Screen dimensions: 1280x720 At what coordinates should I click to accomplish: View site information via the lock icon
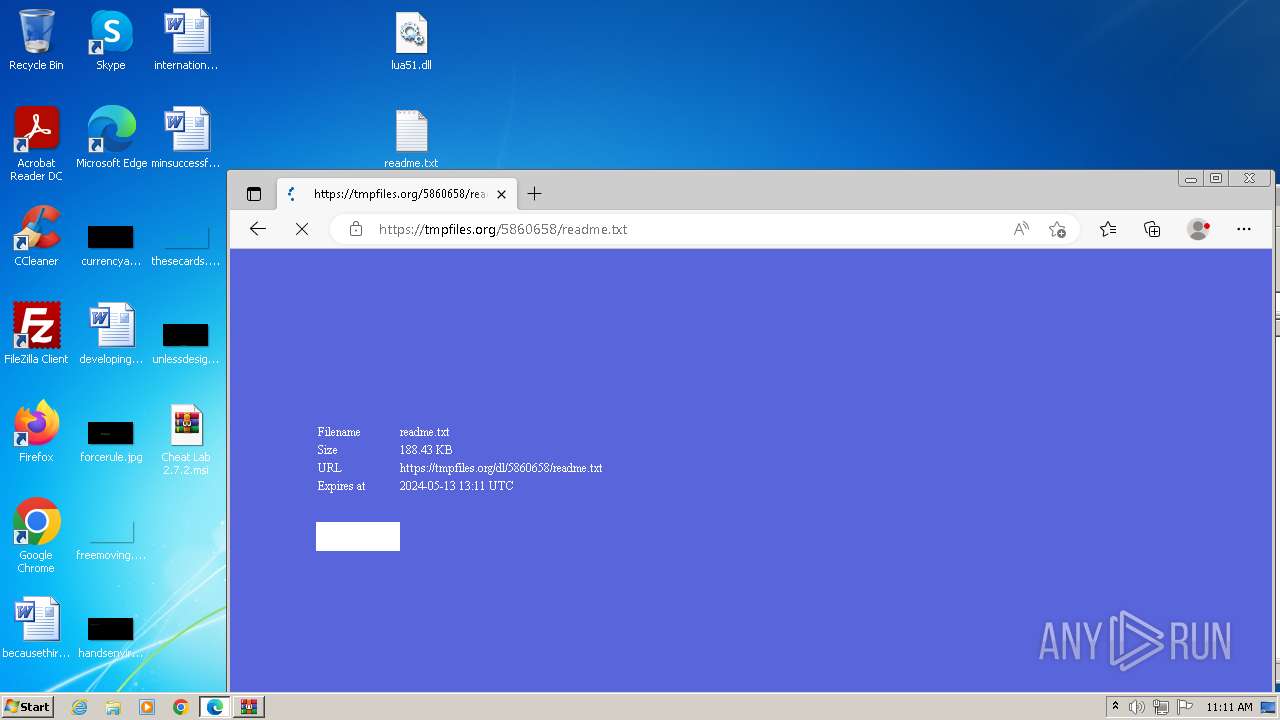[355, 229]
